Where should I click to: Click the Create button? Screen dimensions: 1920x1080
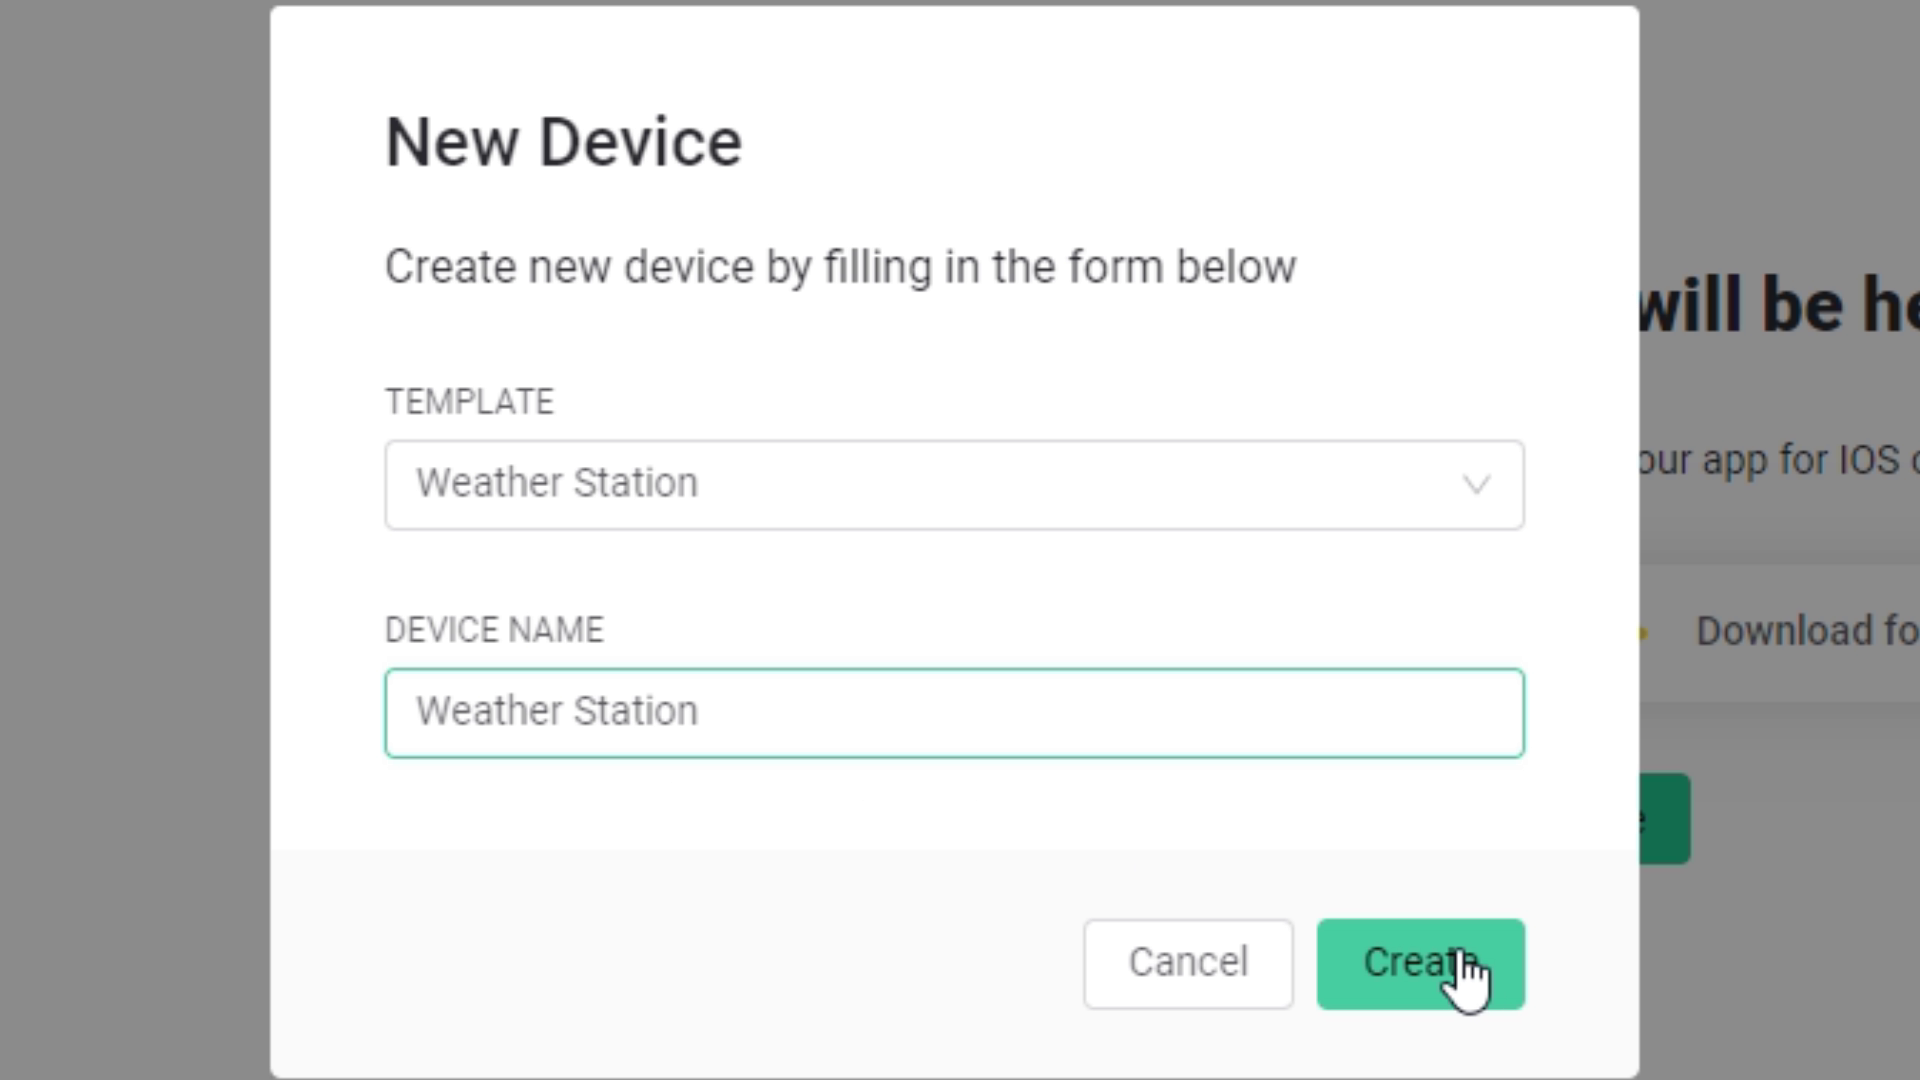tap(1420, 964)
